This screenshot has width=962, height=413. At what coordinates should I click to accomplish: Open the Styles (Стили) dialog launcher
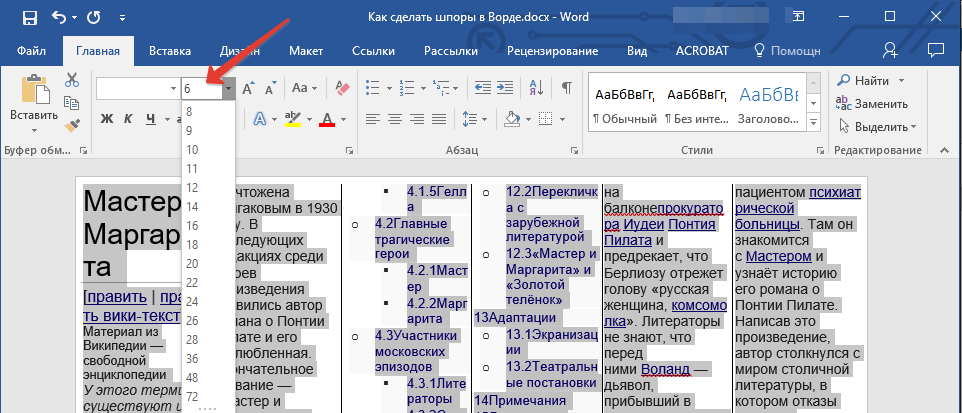(820, 150)
